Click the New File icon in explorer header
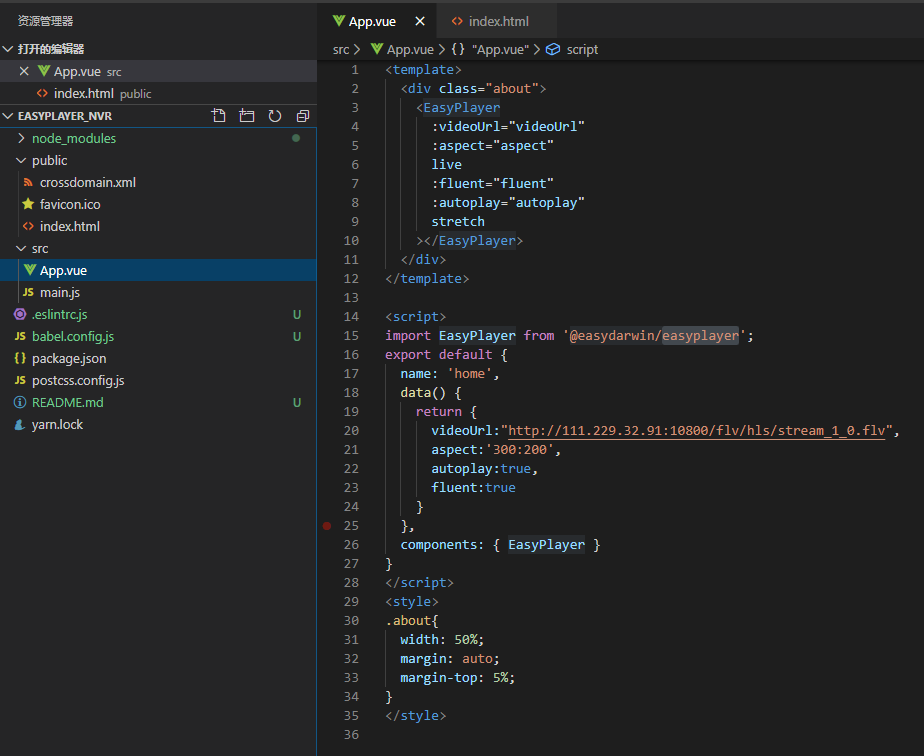 [219, 116]
